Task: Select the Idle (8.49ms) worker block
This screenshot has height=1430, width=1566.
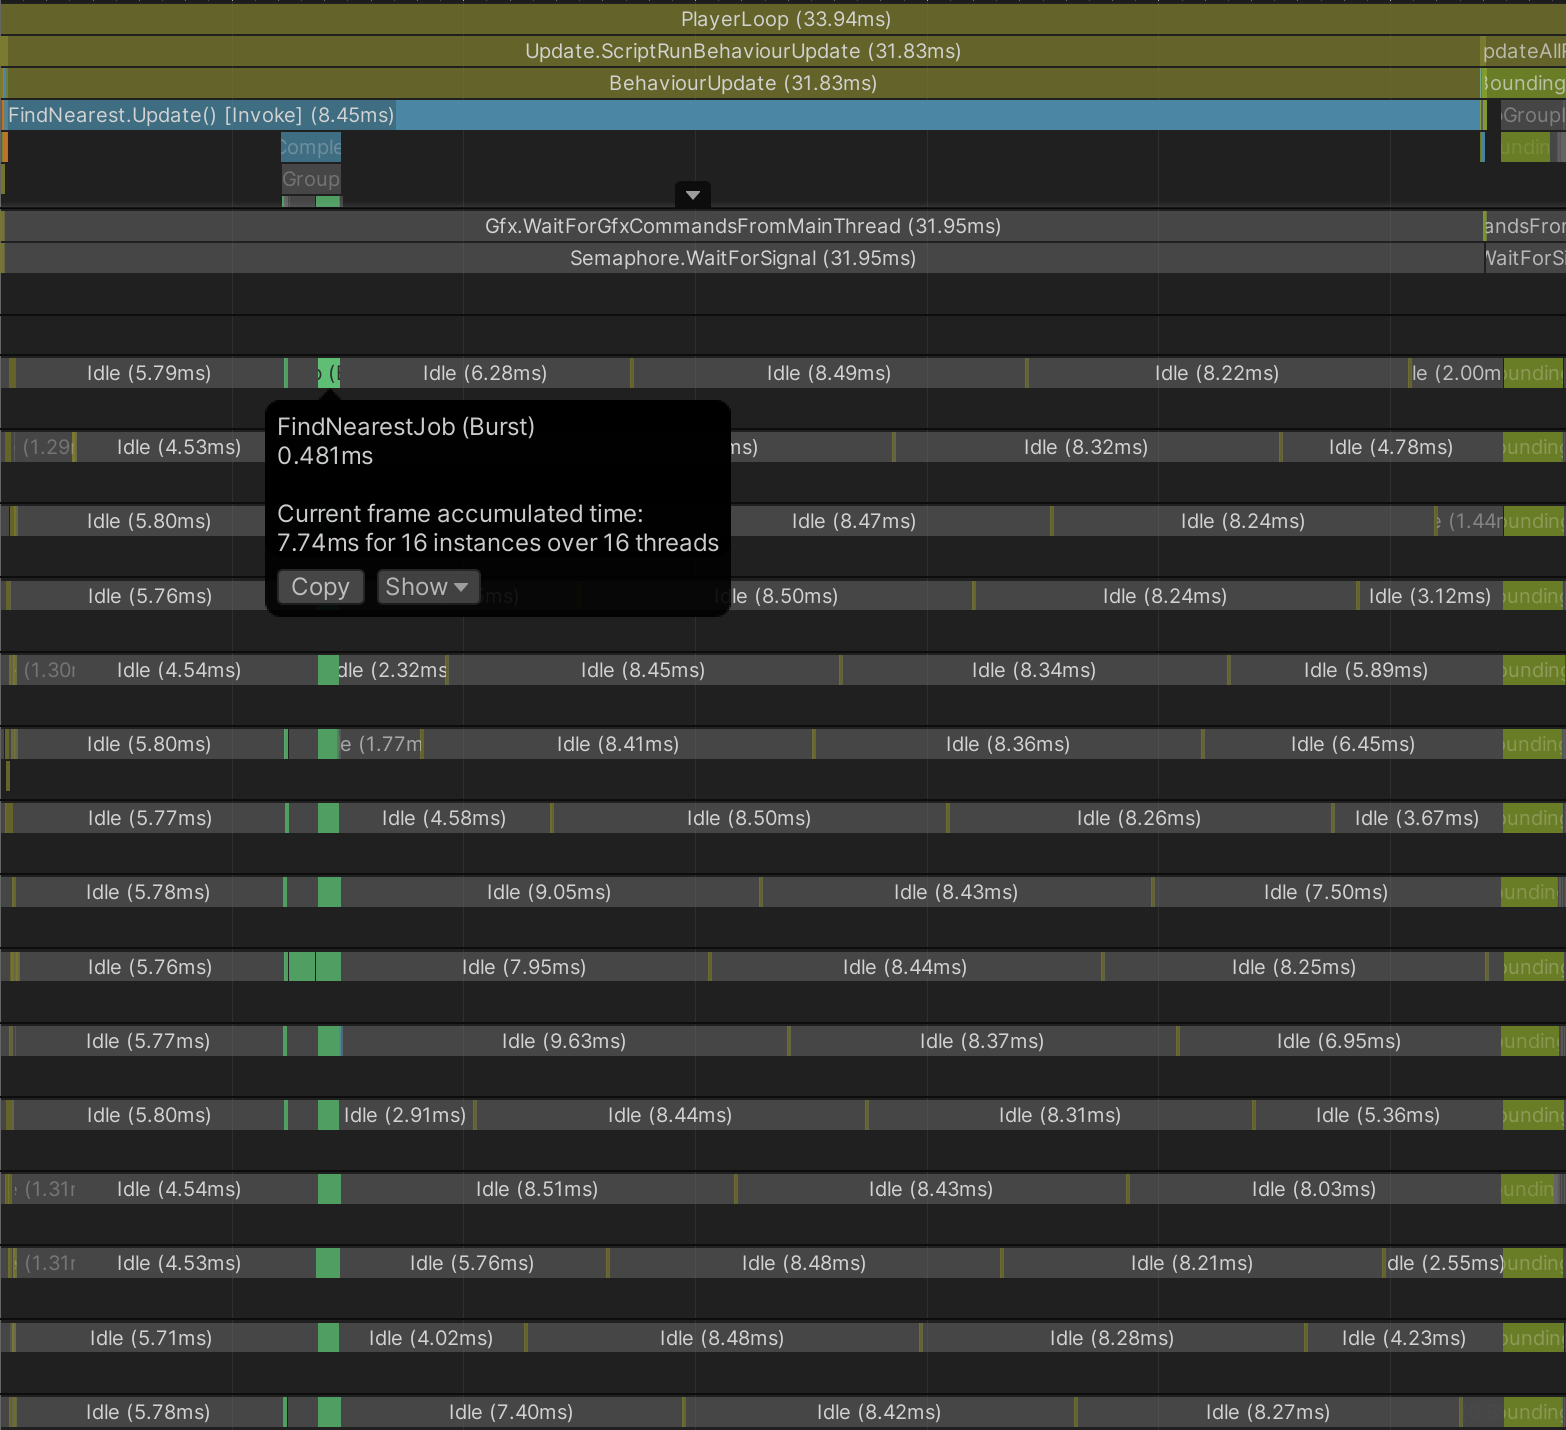Action: coord(828,373)
